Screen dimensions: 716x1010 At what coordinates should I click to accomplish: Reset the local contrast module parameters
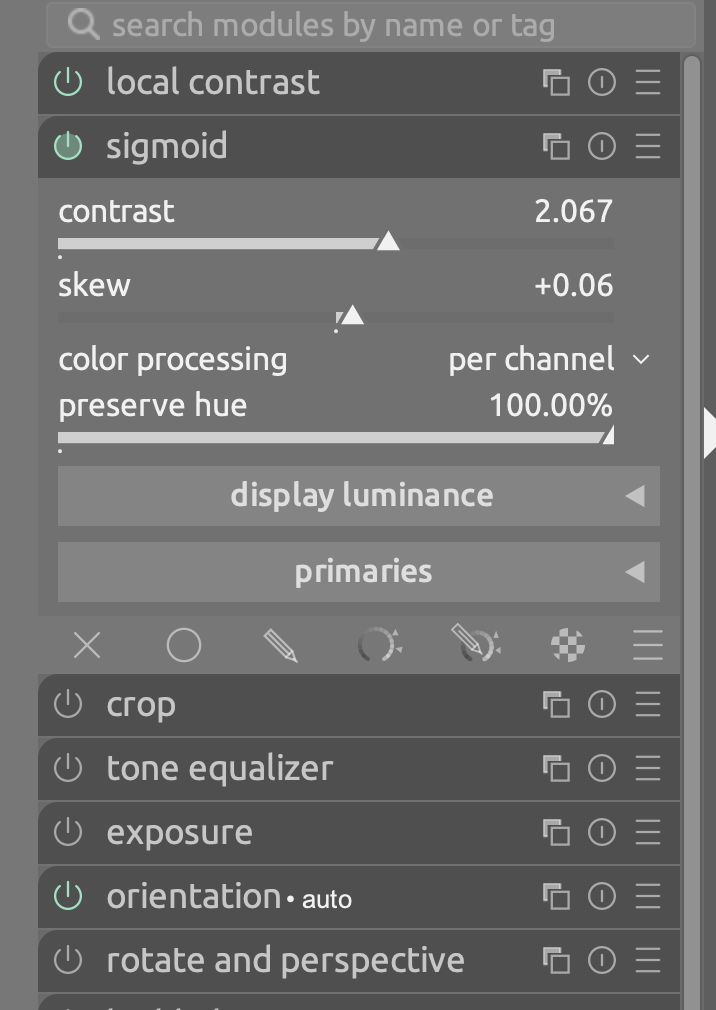click(x=602, y=83)
